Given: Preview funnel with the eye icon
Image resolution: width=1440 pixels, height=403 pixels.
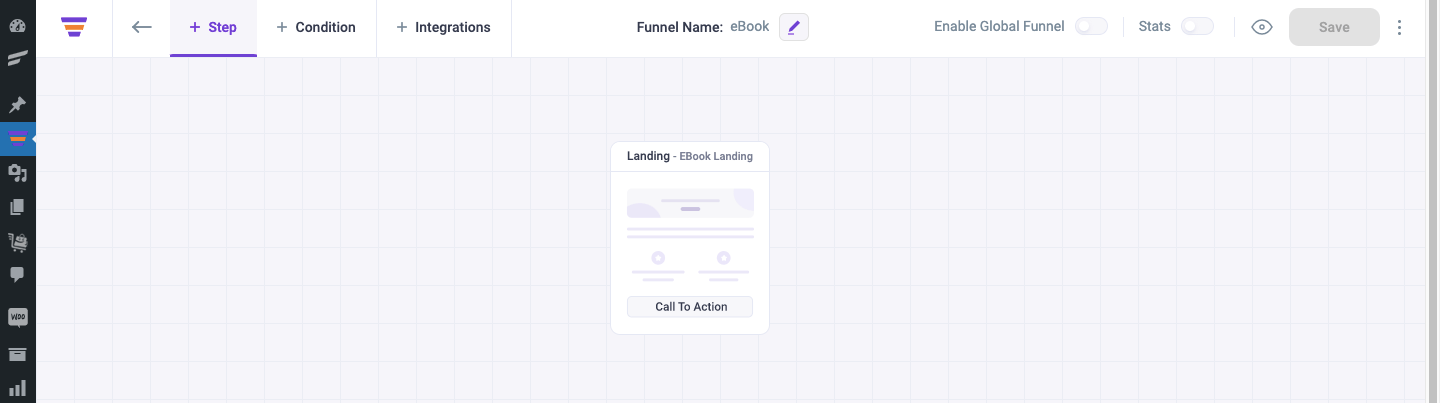Looking at the screenshot, I should 1262,27.
